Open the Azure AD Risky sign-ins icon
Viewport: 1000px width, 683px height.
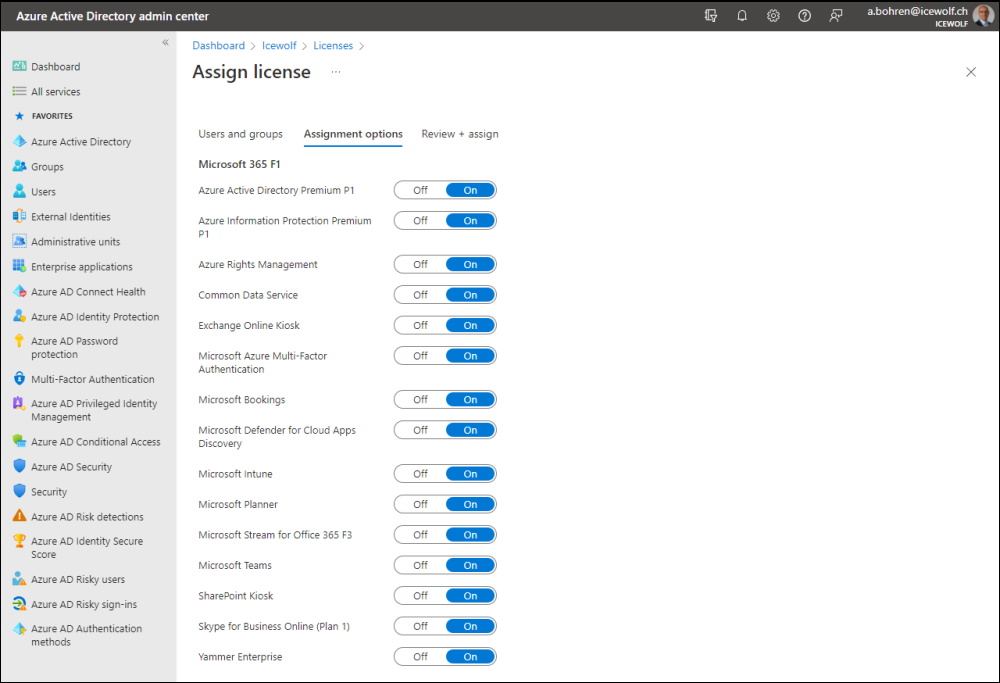[19, 604]
